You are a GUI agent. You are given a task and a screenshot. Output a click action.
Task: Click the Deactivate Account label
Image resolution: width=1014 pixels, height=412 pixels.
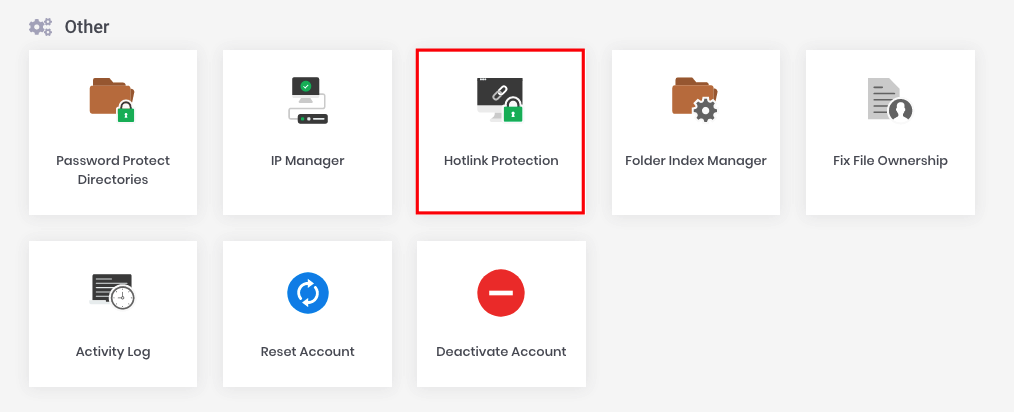[x=501, y=351]
